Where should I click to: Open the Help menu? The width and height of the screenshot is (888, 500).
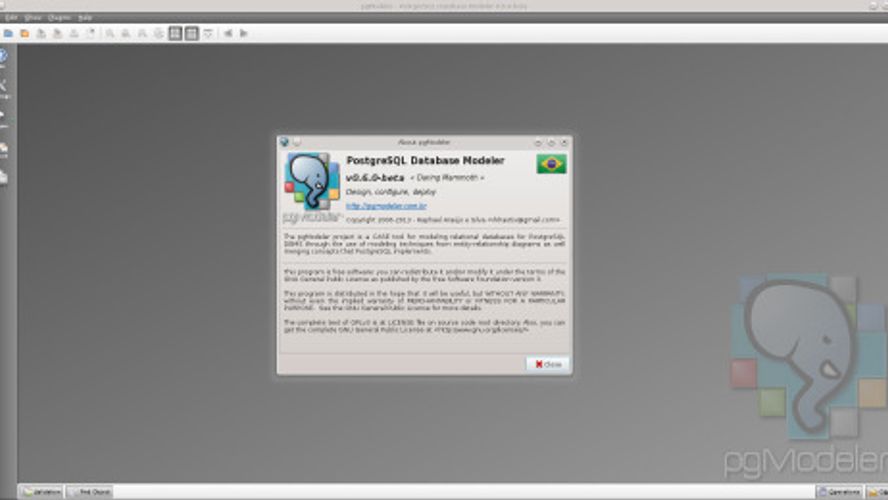tap(85, 18)
